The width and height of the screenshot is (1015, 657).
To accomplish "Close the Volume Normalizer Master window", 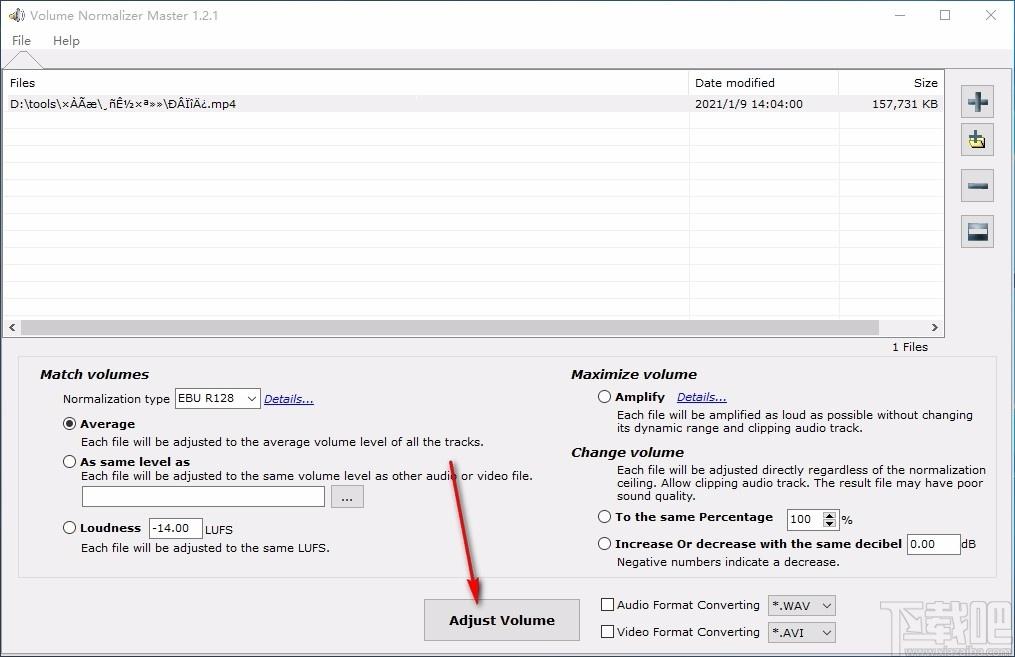I will [x=990, y=15].
